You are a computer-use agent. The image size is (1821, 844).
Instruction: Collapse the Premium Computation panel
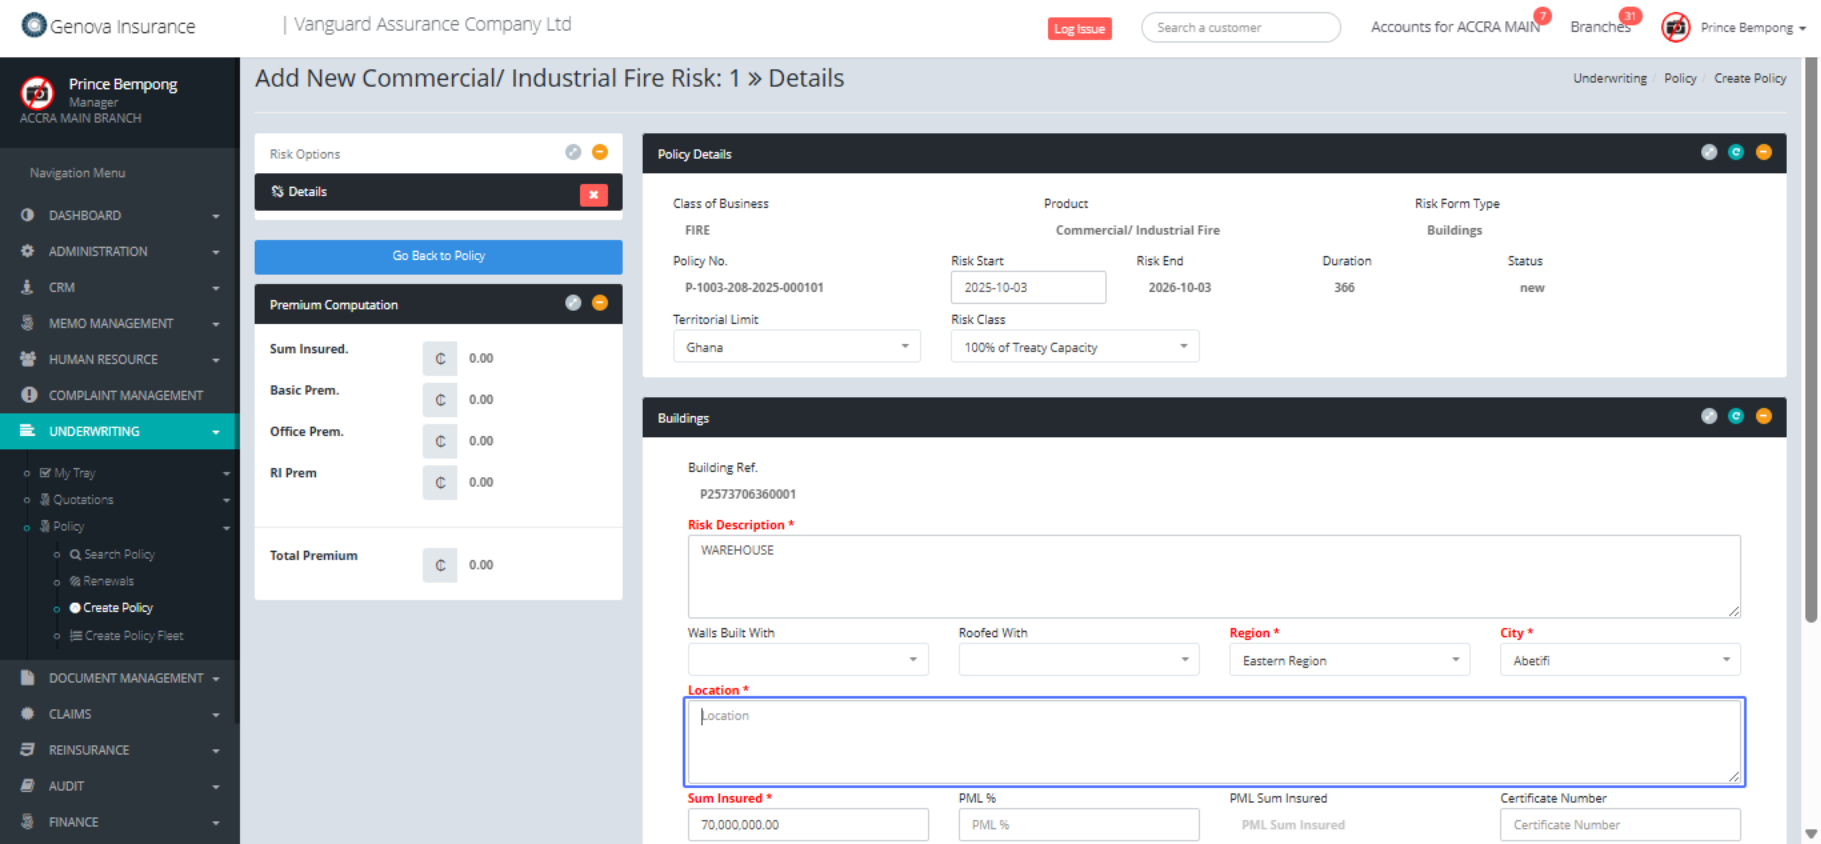pos(600,303)
